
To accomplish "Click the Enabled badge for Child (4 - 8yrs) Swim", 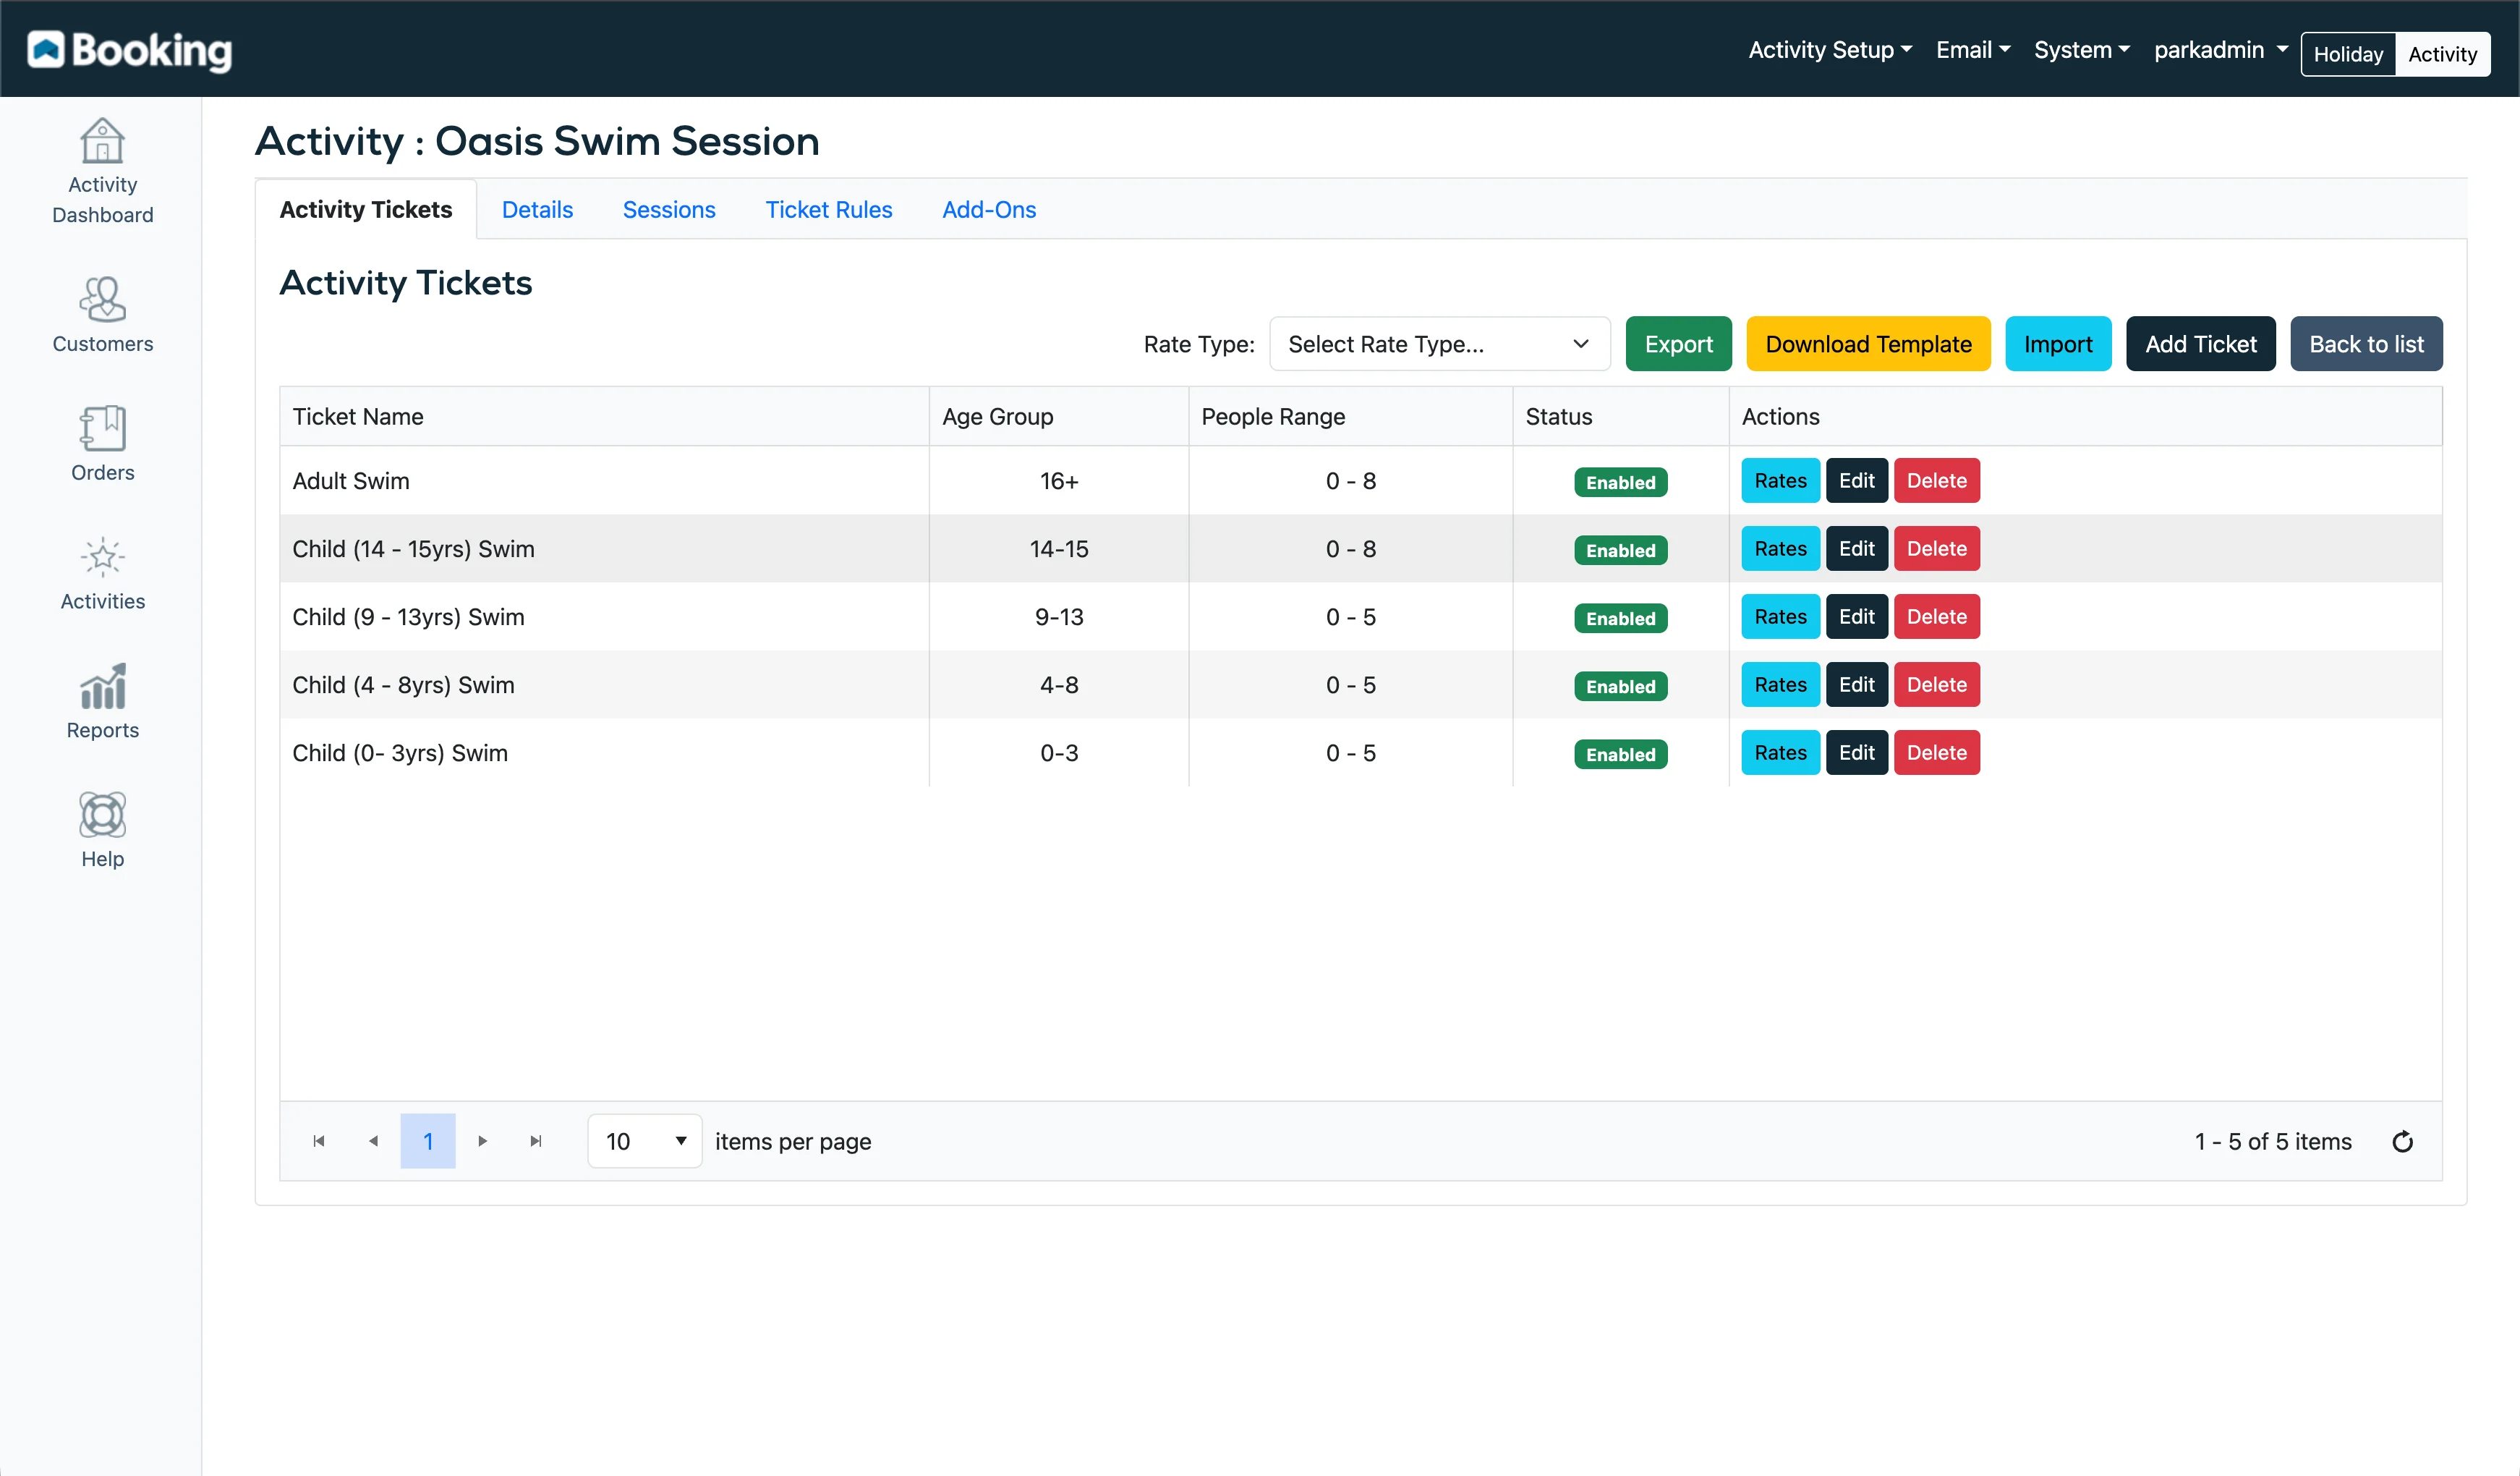I will [x=1620, y=686].
